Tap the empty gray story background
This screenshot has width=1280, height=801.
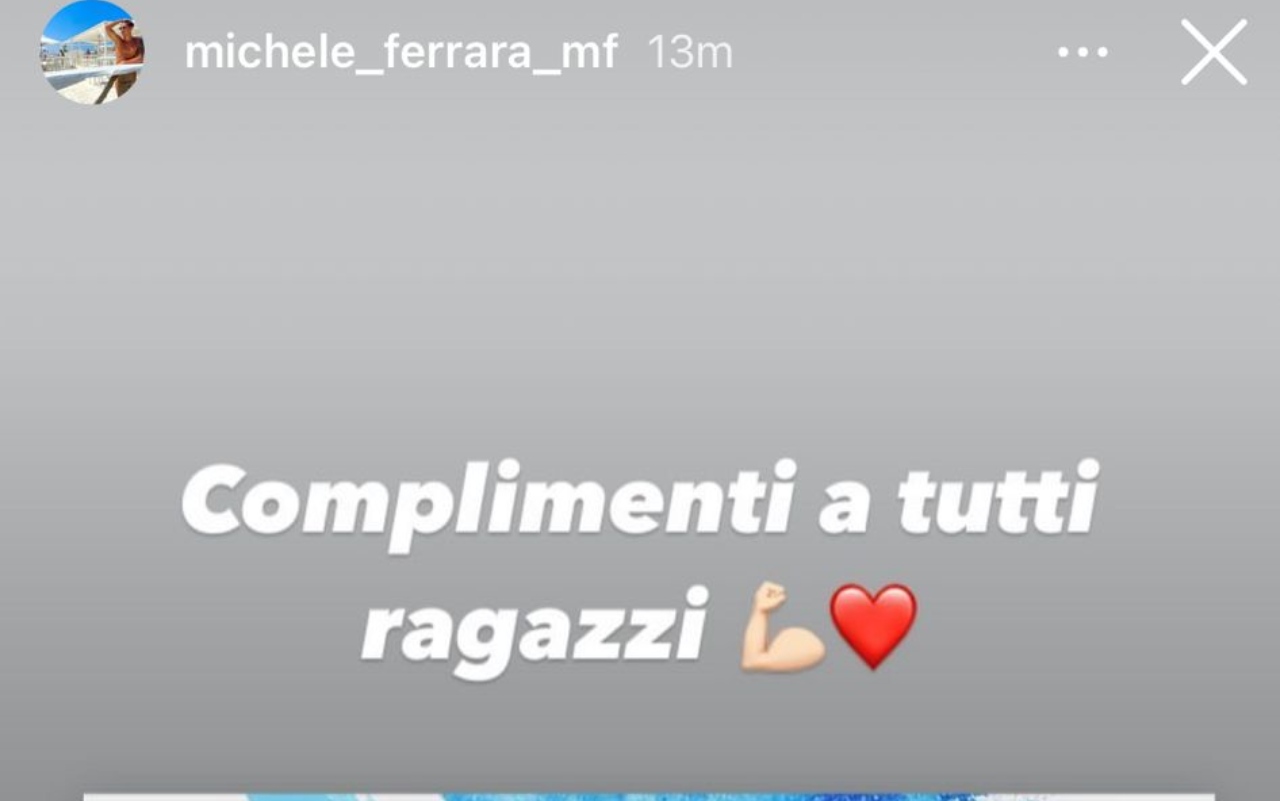(x=640, y=270)
